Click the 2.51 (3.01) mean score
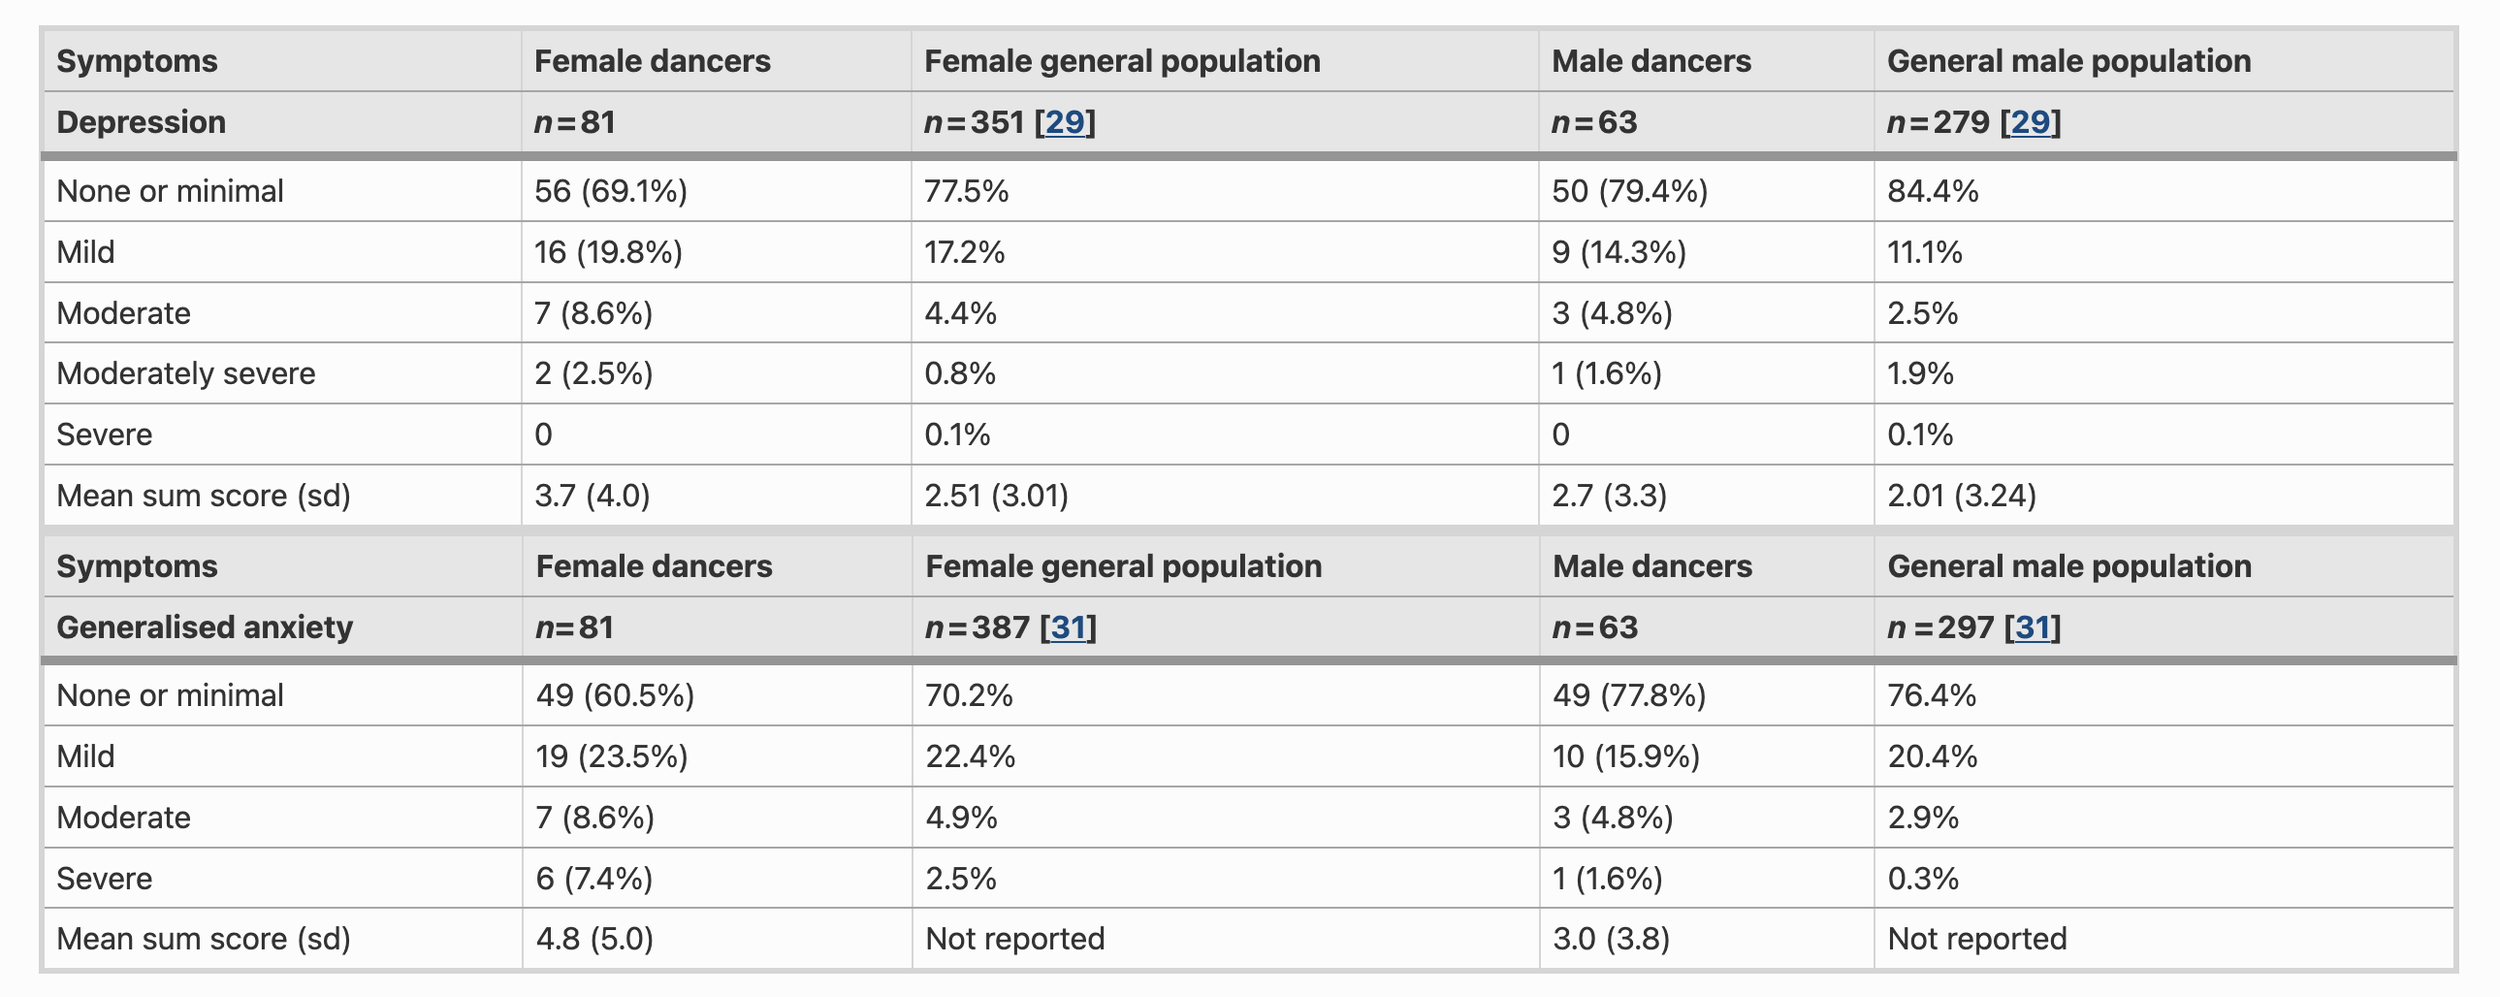The image size is (2500, 997). click(x=996, y=495)
